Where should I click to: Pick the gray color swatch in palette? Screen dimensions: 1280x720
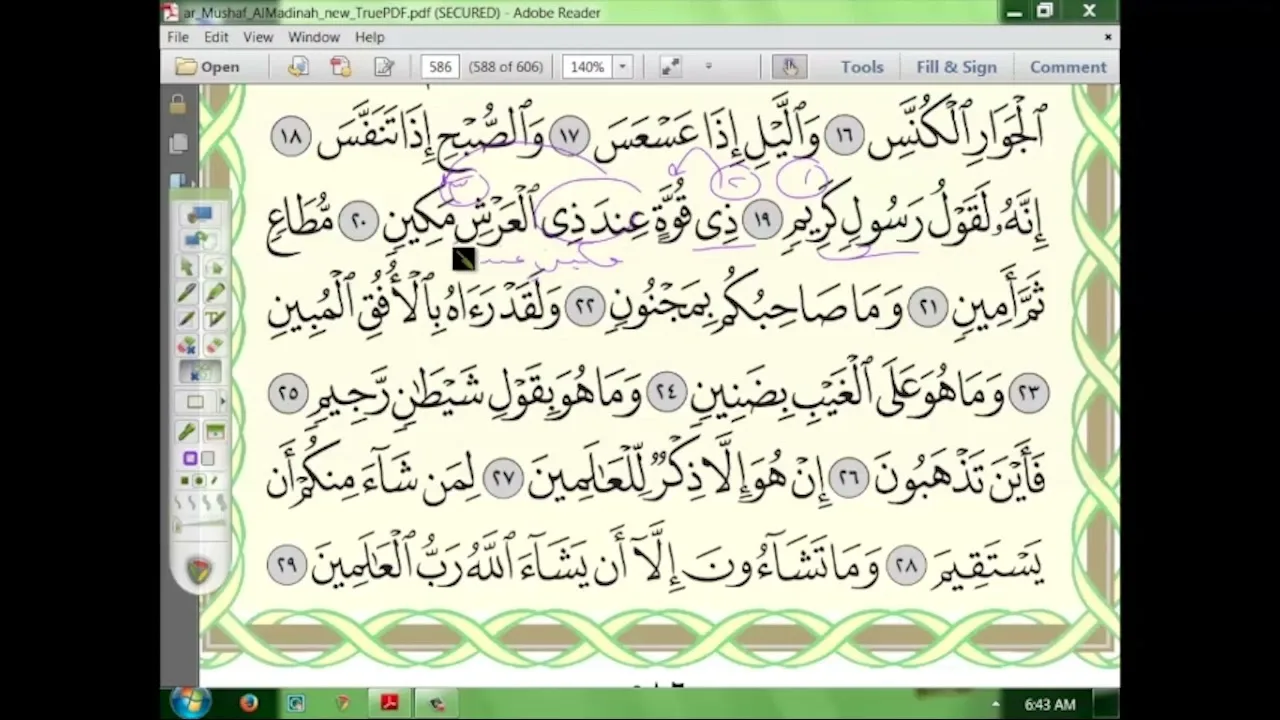pyautogui.click(x=207, y=458)
